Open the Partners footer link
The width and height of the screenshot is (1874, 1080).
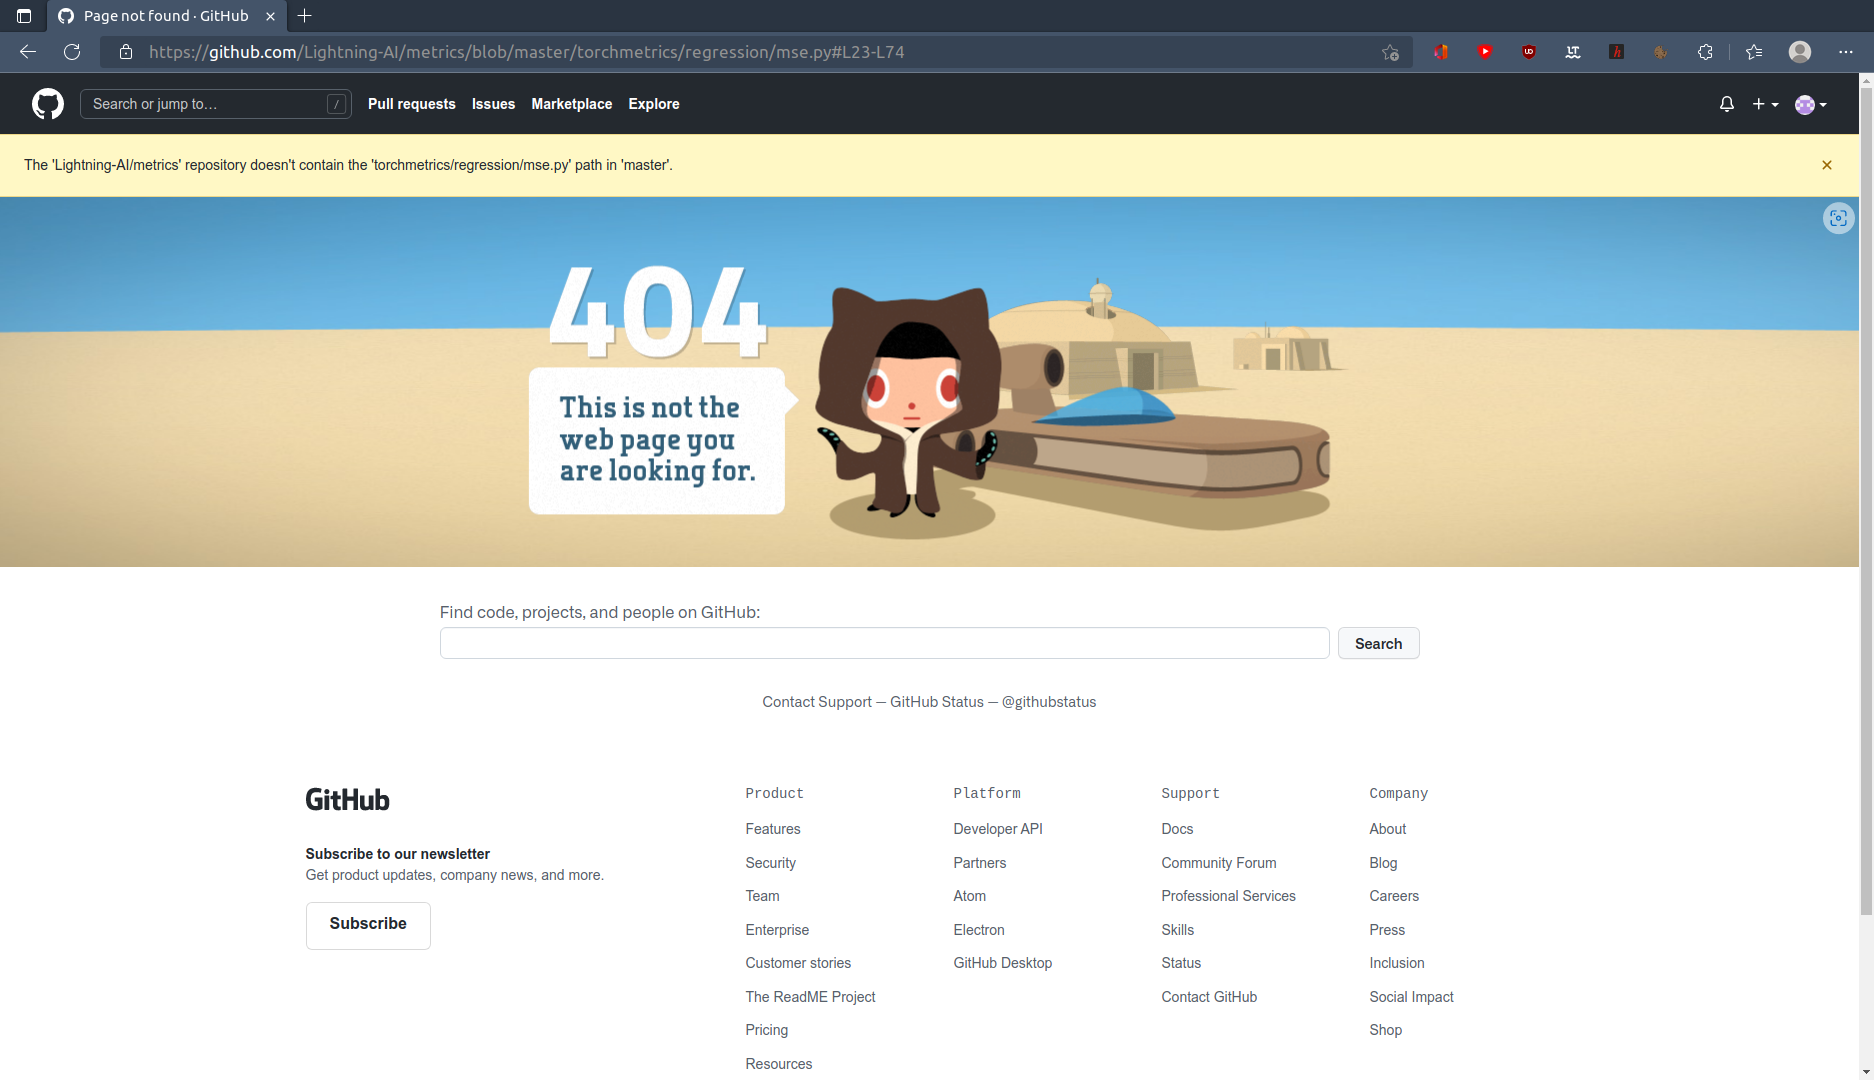[x=980, y=863]
